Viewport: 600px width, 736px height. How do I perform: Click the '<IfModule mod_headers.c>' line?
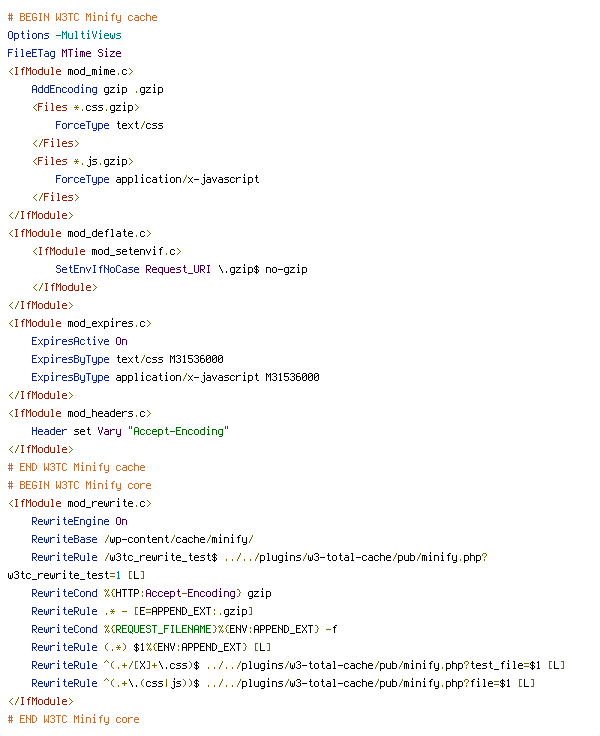click(79, 413)
